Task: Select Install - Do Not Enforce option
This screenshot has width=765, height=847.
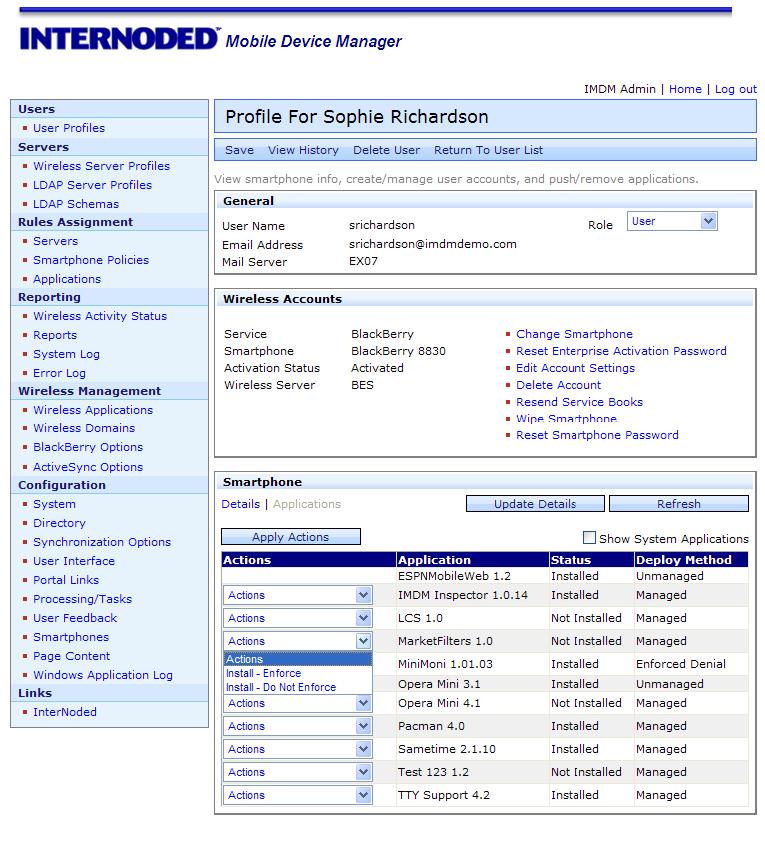Action: tap(280, 688)
